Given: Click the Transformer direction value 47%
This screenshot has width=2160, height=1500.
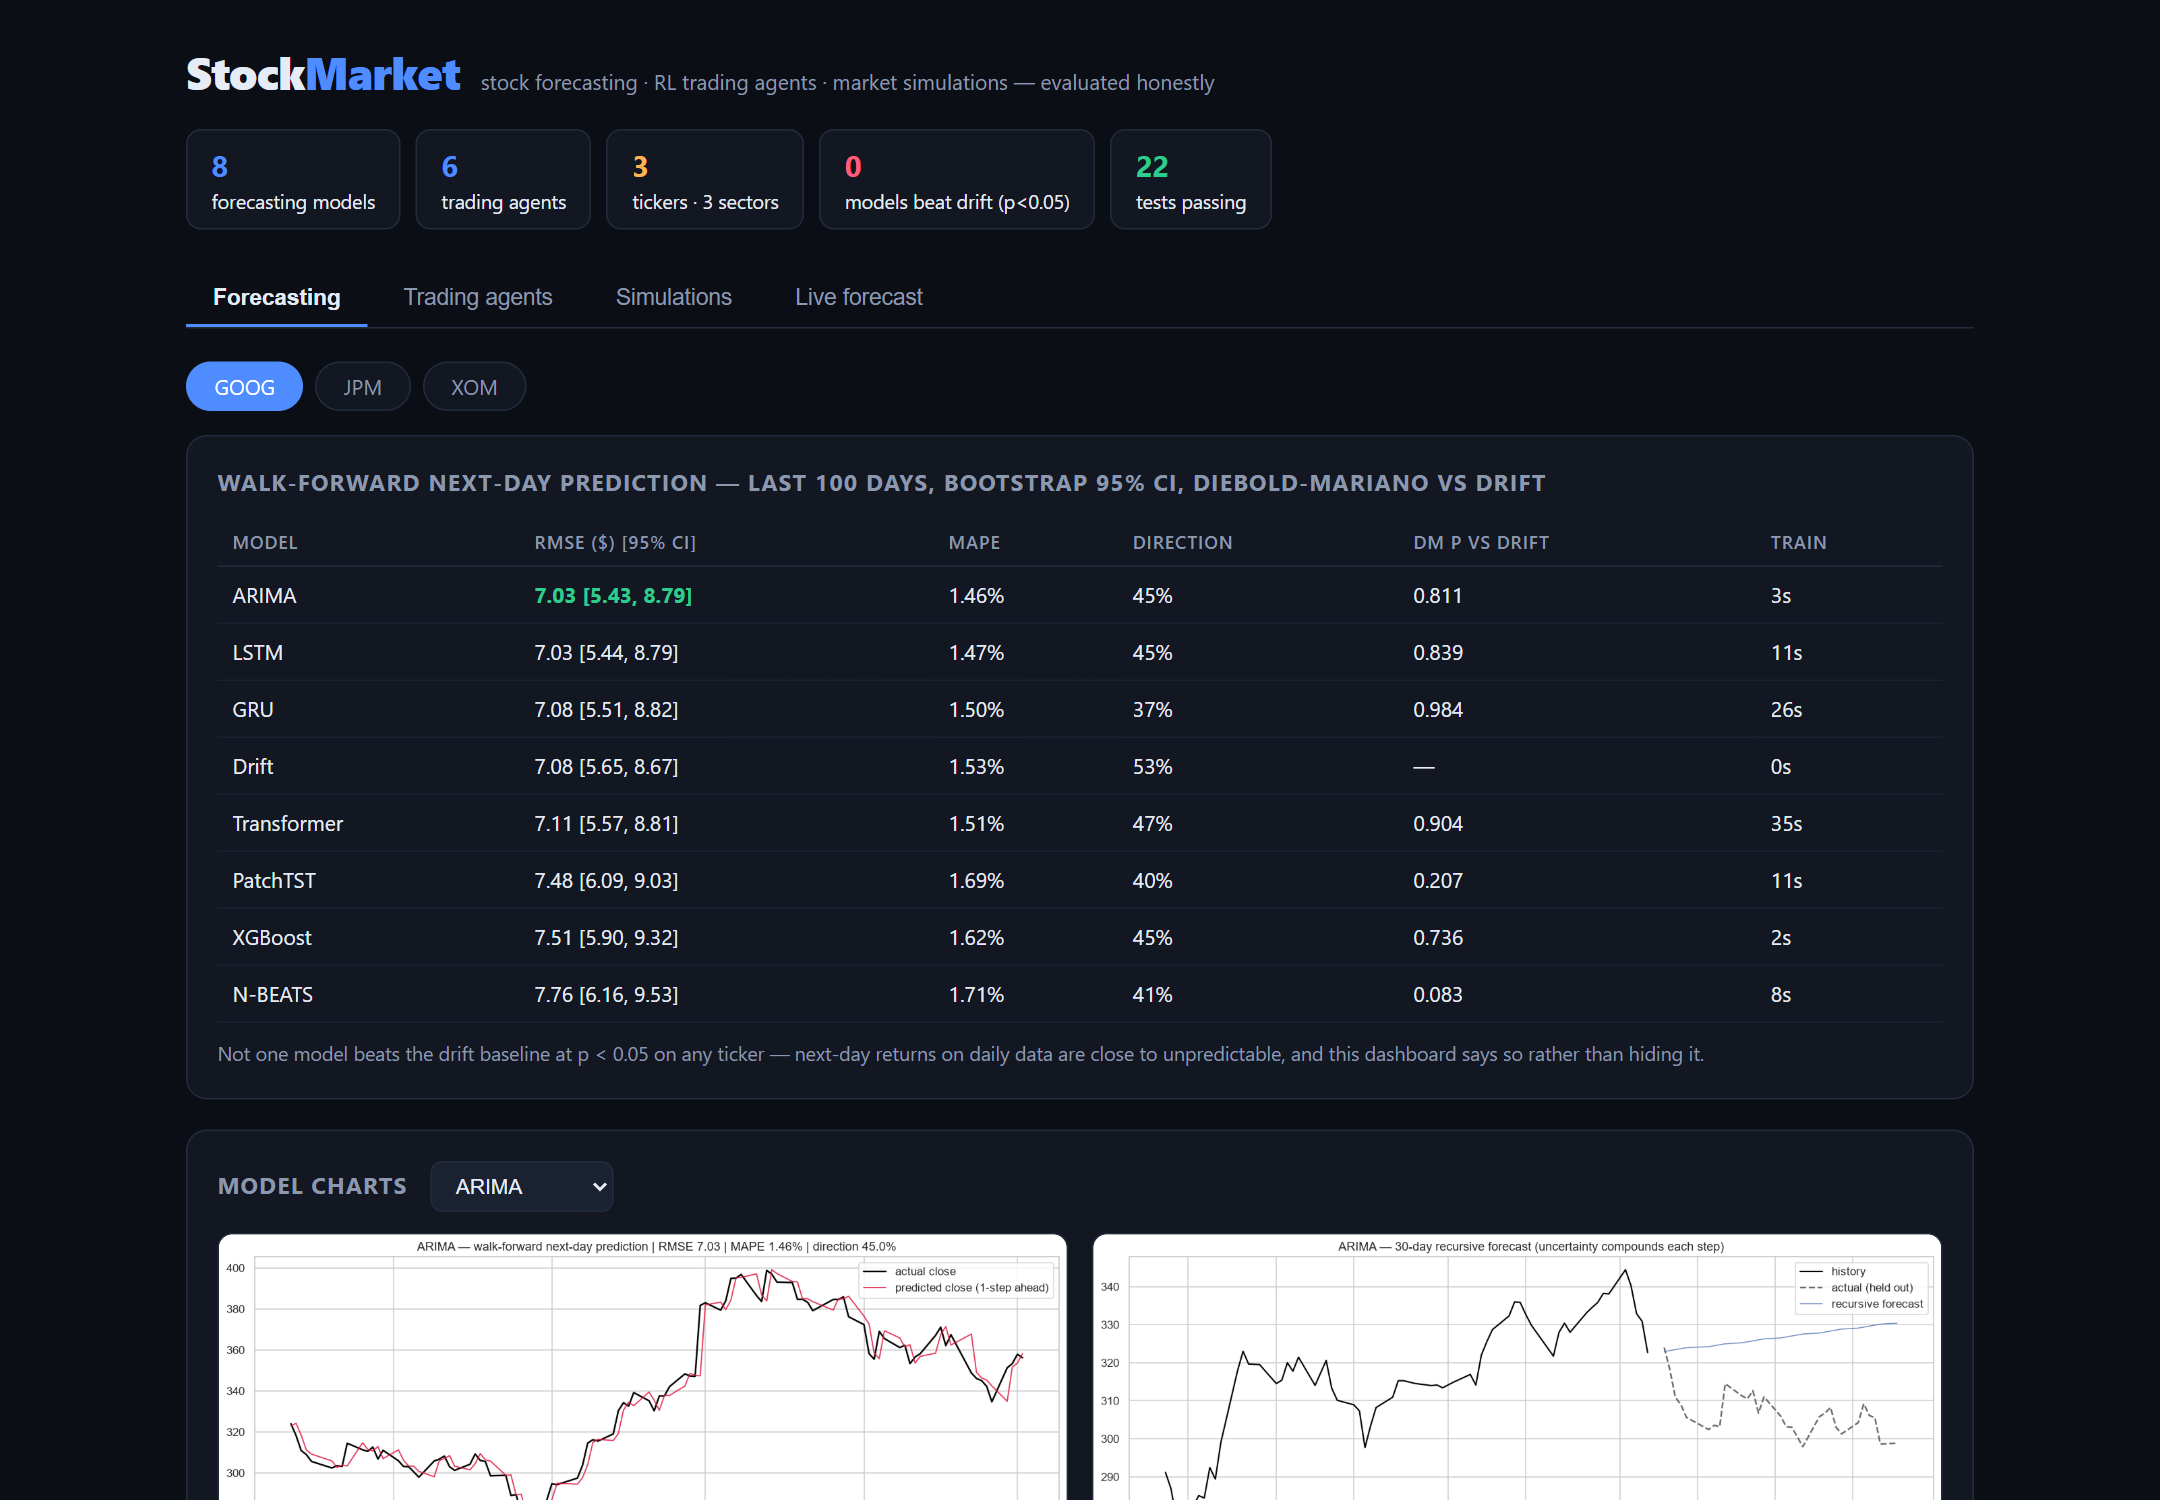Looking at the screenshot, I should click(x=1152, y=824).
